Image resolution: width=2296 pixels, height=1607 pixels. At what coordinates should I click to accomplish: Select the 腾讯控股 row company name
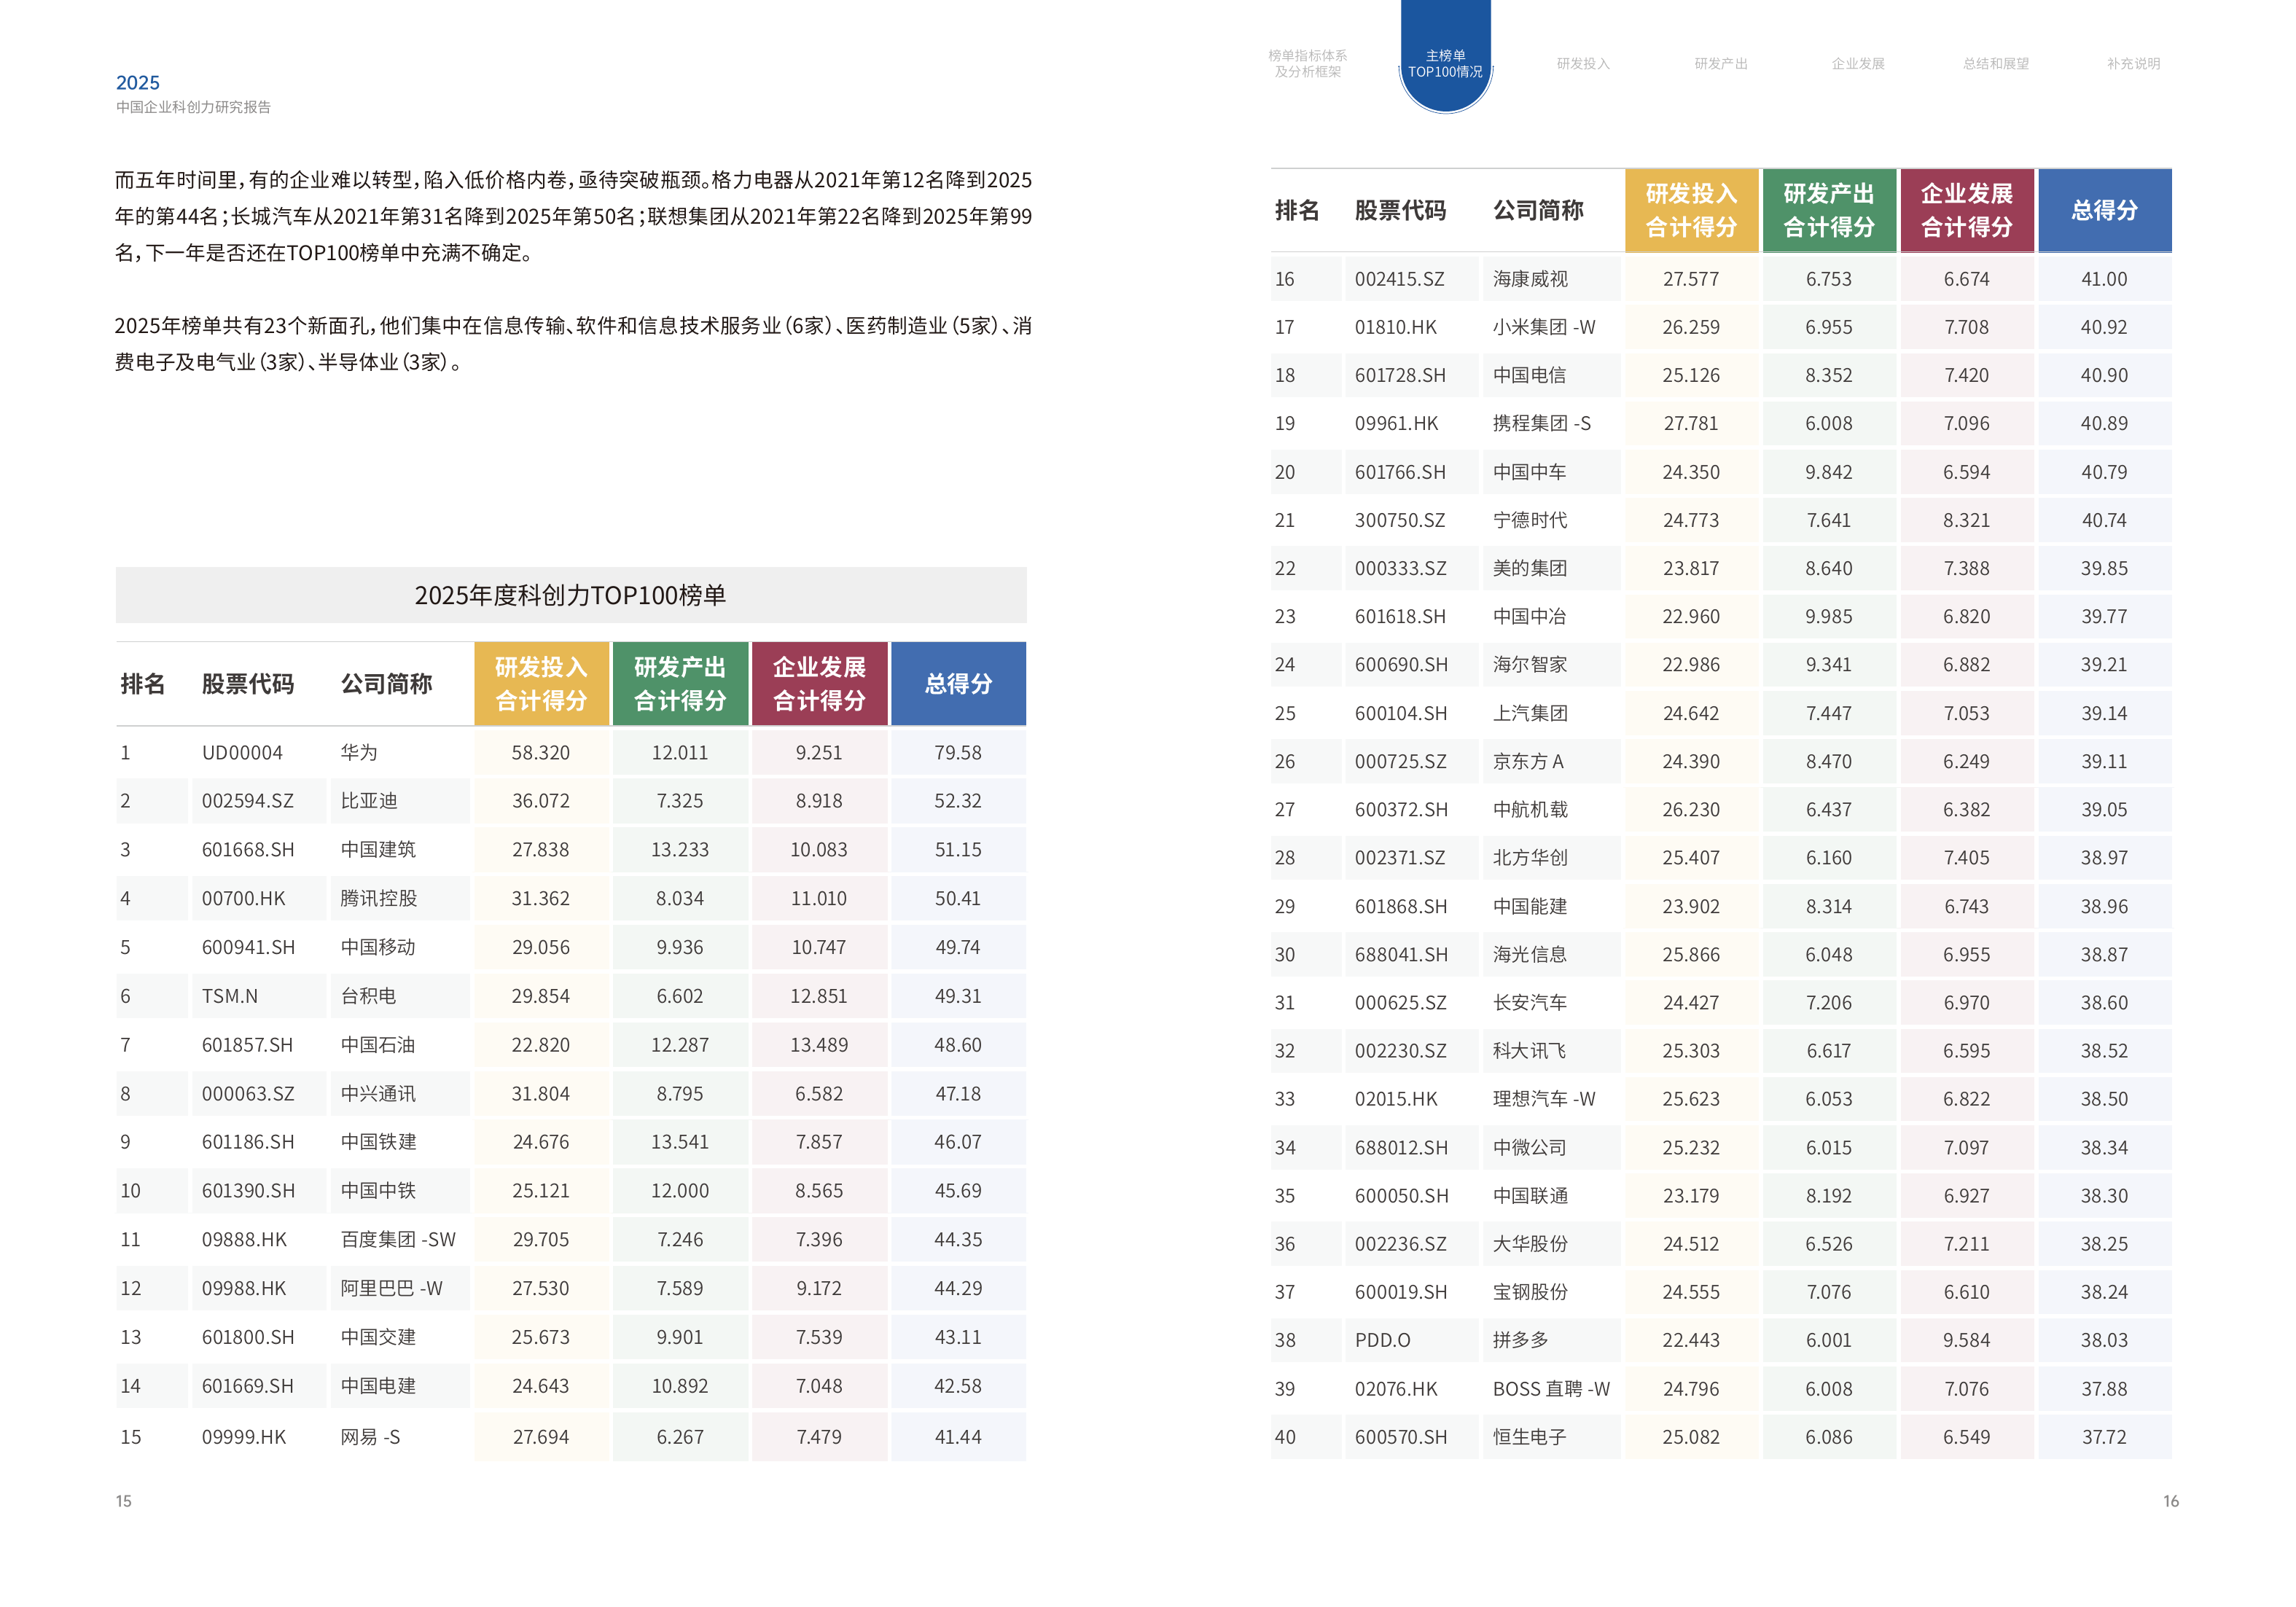point(378,899)
